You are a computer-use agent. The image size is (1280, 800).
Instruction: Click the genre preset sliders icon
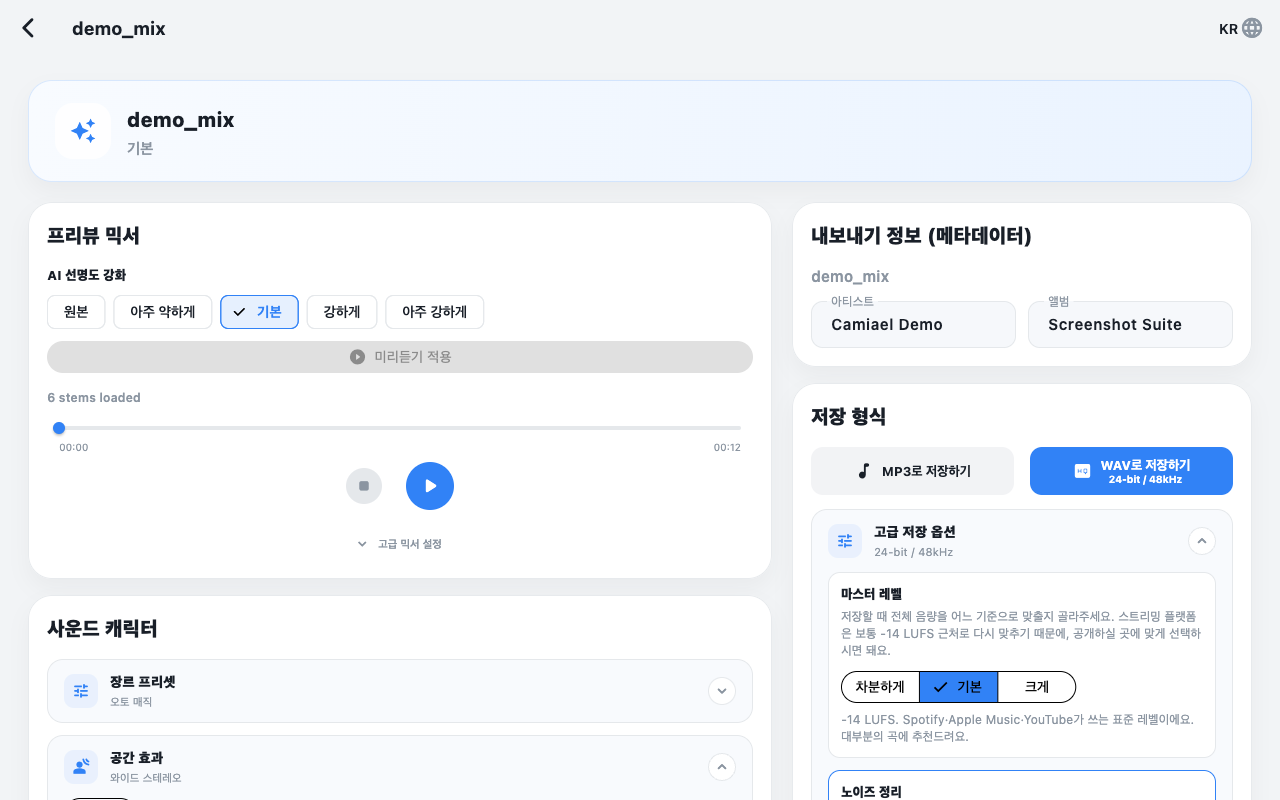point(81,691)
